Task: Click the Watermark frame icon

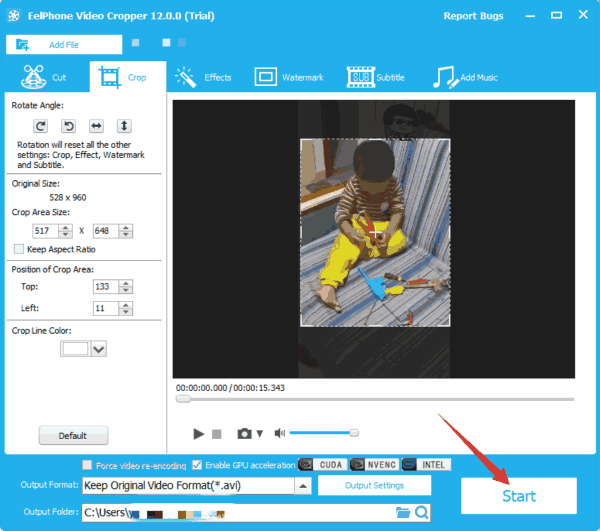Action: pos(266,77)
